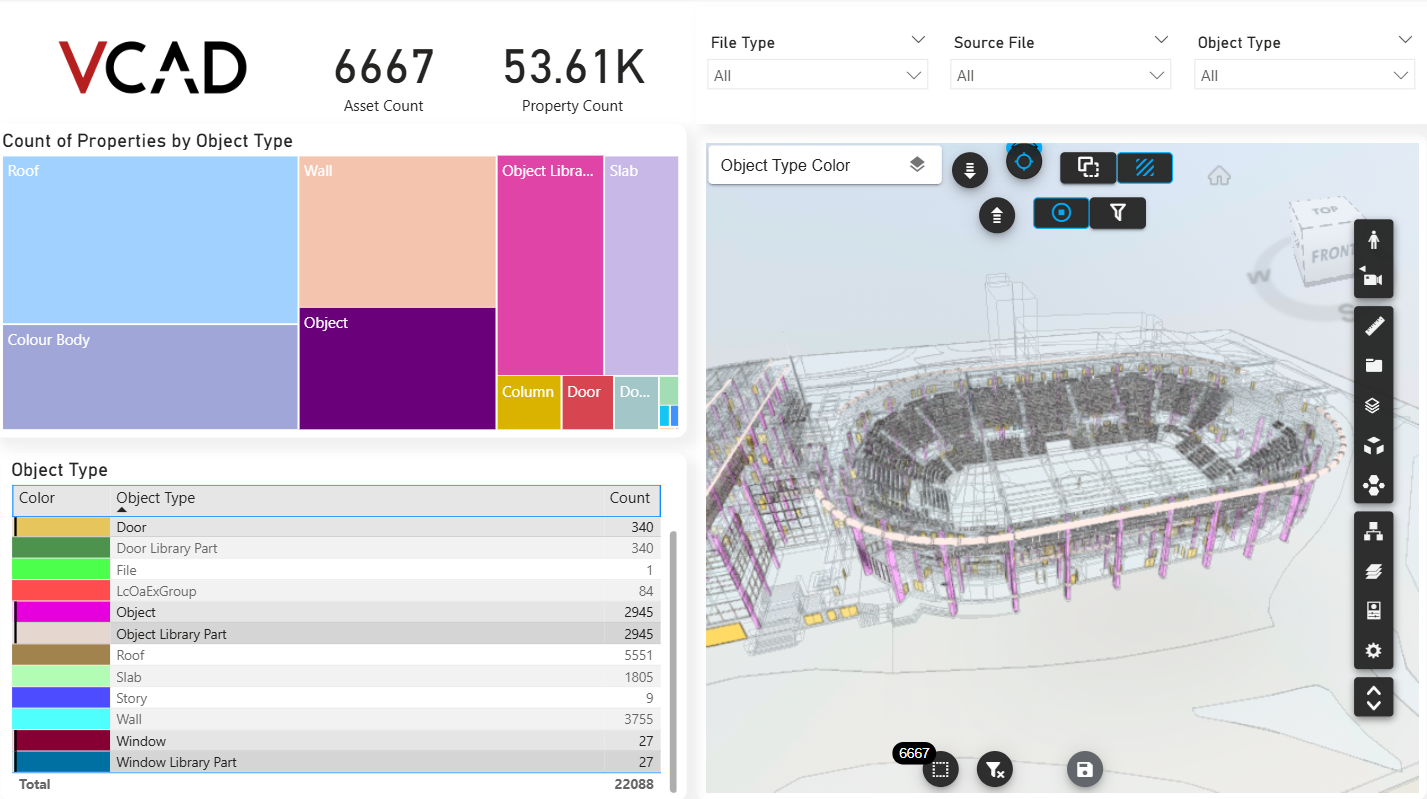Open the camera view tool
1427x799 pixels.
(x=1374, y=279)
